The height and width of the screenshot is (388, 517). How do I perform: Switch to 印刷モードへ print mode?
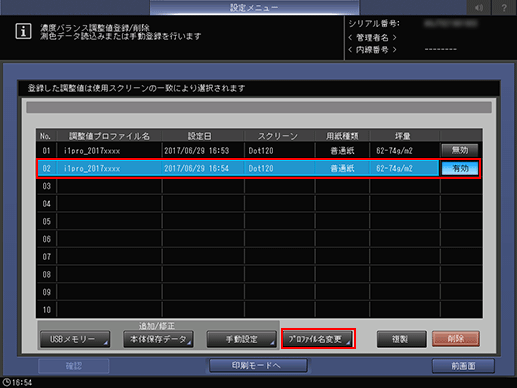pyautogui.click(x=258, y=365)
